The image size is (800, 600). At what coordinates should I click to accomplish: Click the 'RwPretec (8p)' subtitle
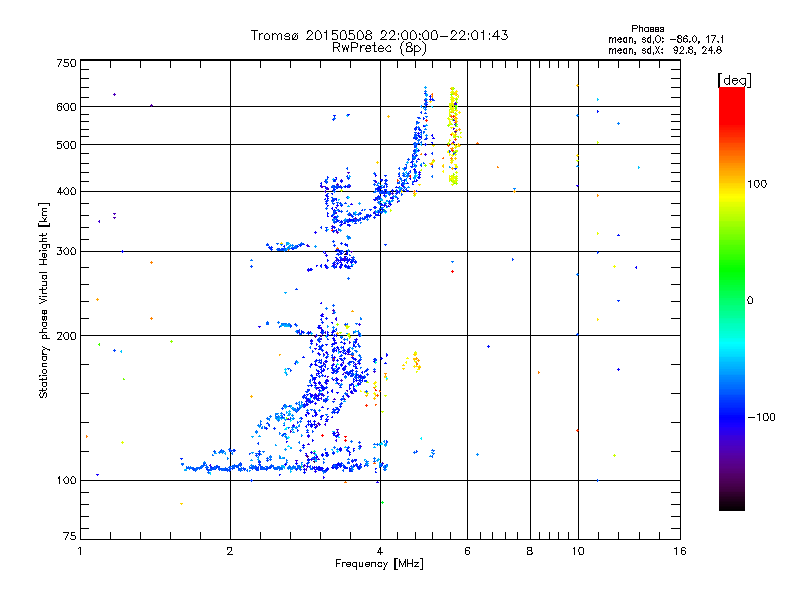(379, 48)
